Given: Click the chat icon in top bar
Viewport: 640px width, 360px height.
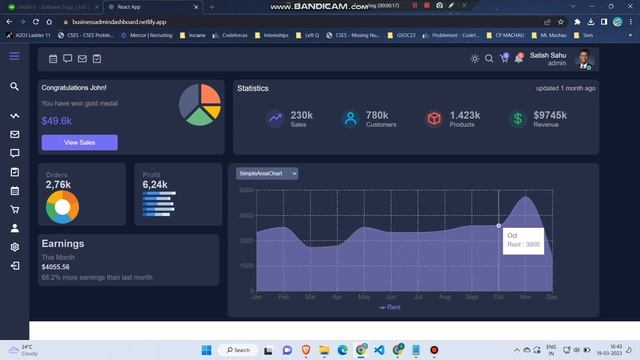Looking at the screenshot, I should [x=68, y=59].
